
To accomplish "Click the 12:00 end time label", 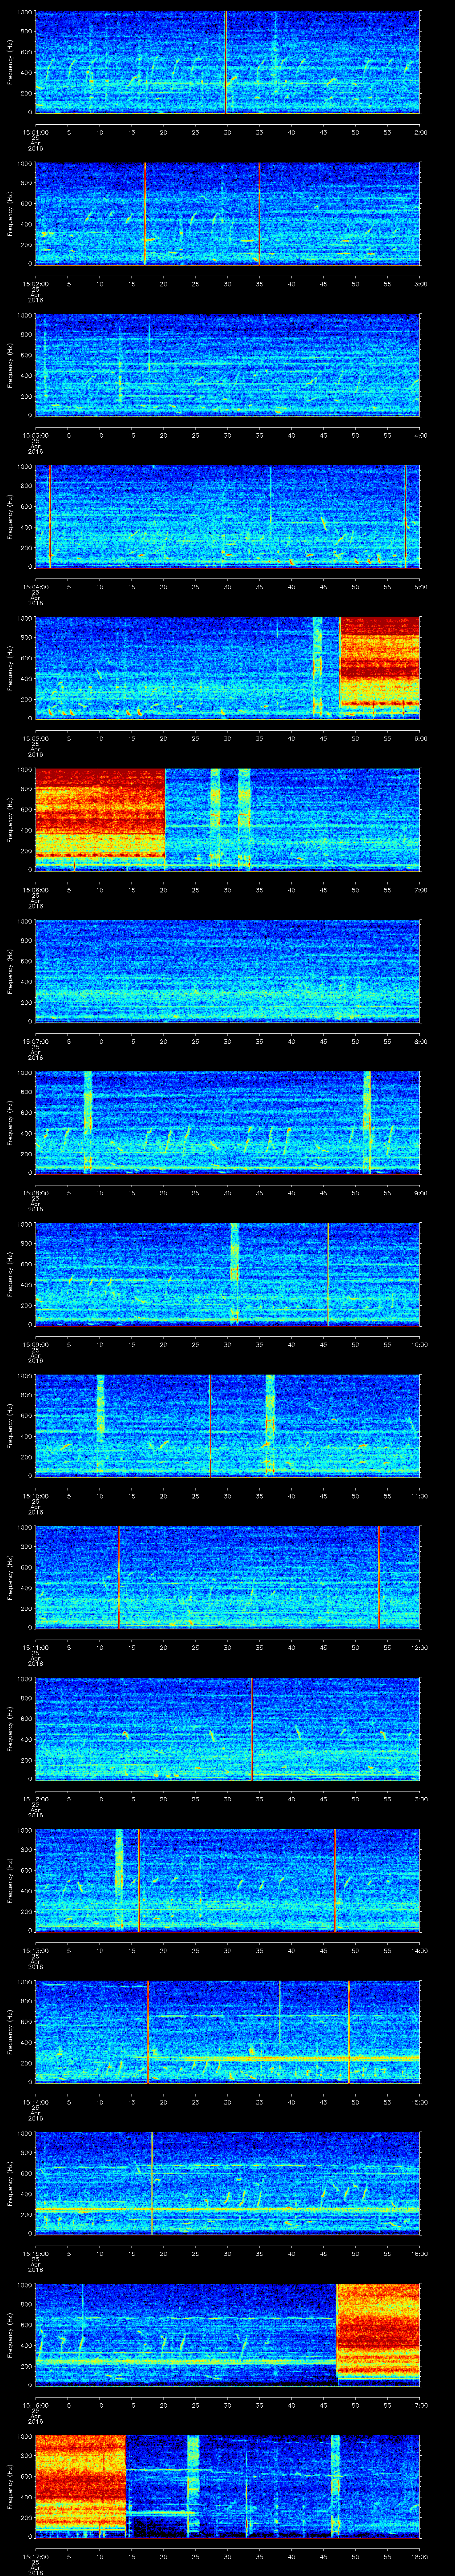I will click(x=419, y=1648).
